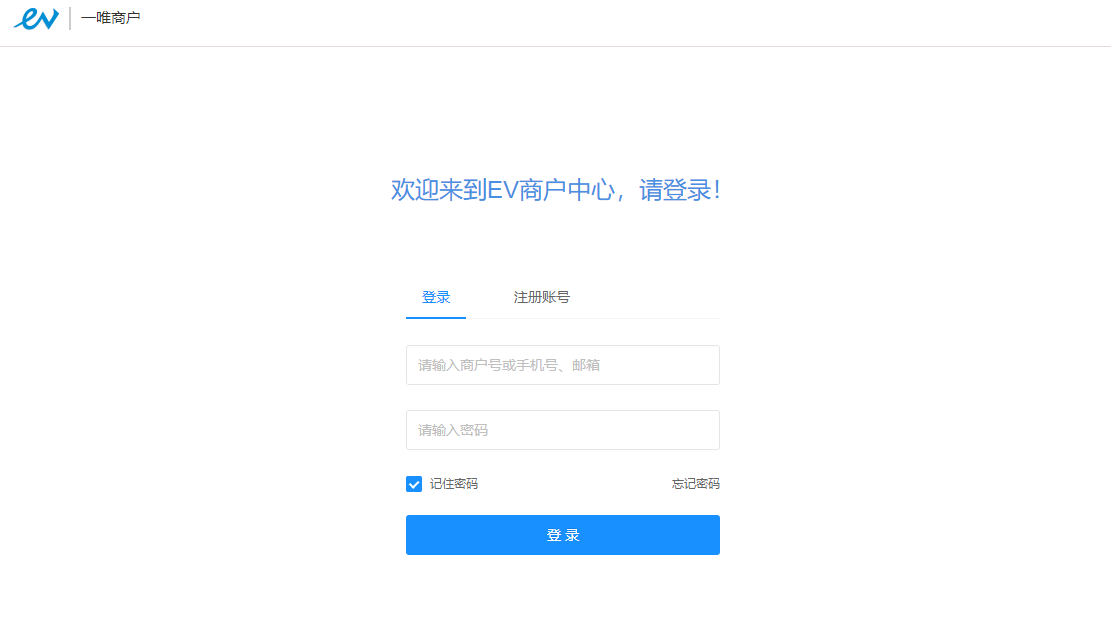The width and height of the screenshot is (1111, 625).
Task: Click the blue underline beneath the 登录 tab
Action: tap(436, 317)
